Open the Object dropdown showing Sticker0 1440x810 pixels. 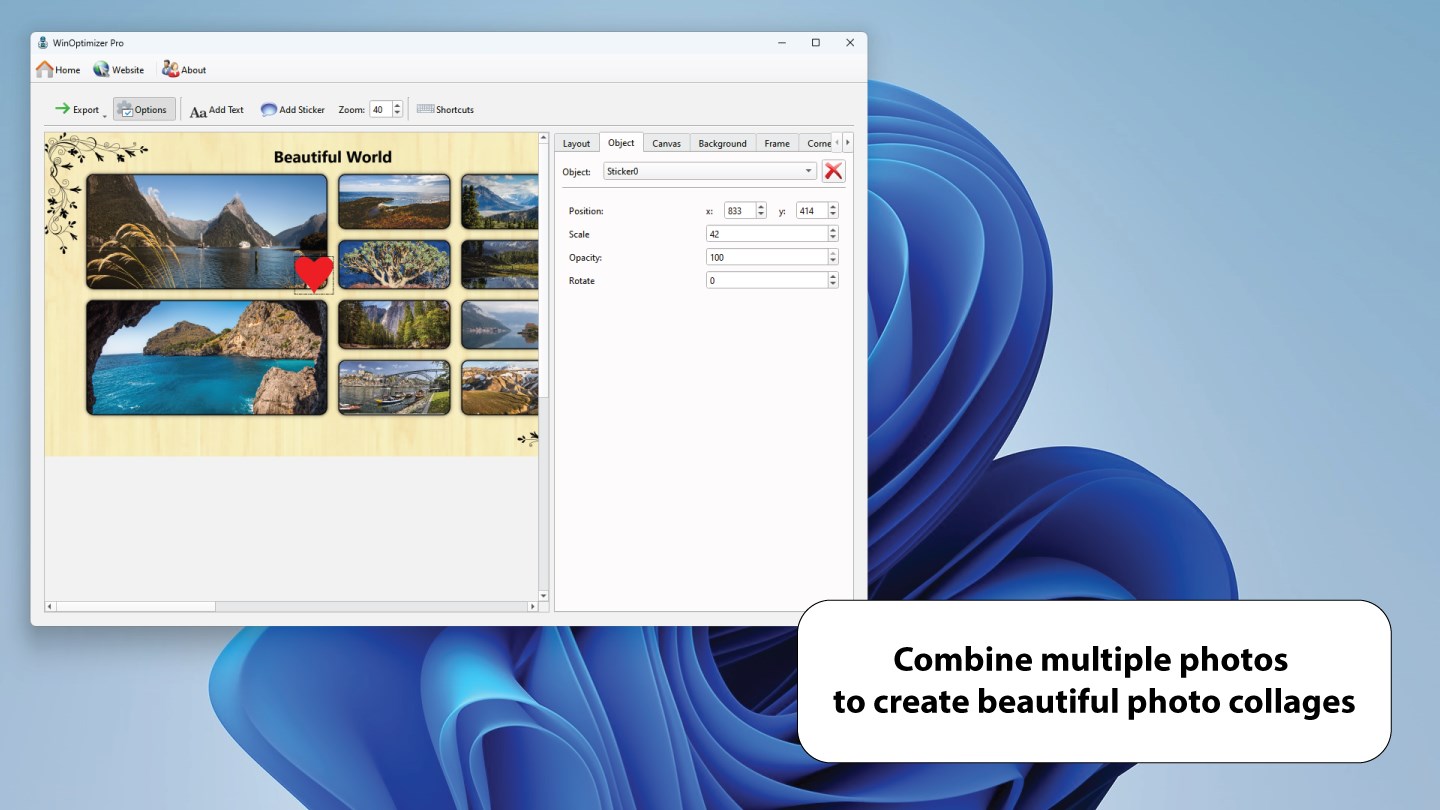[710, 171]
